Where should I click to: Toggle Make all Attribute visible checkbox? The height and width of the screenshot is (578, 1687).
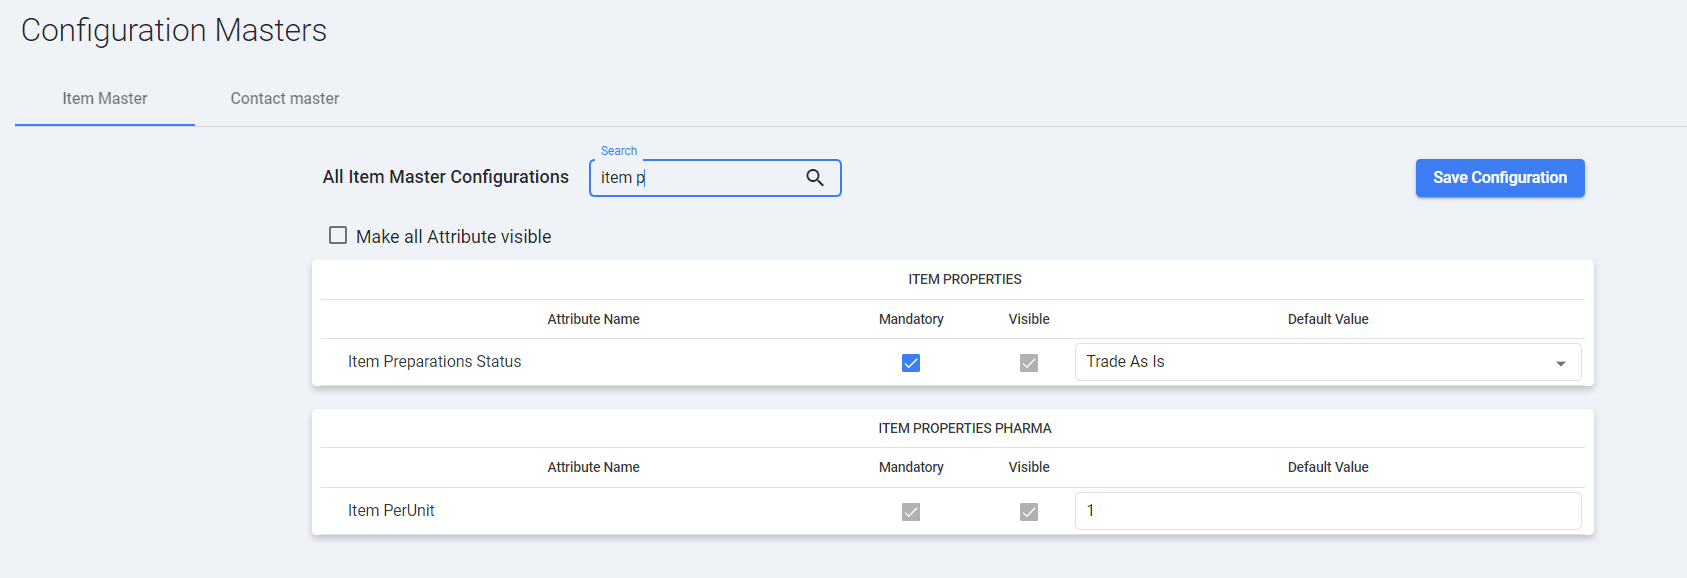(x=338, y=236)
